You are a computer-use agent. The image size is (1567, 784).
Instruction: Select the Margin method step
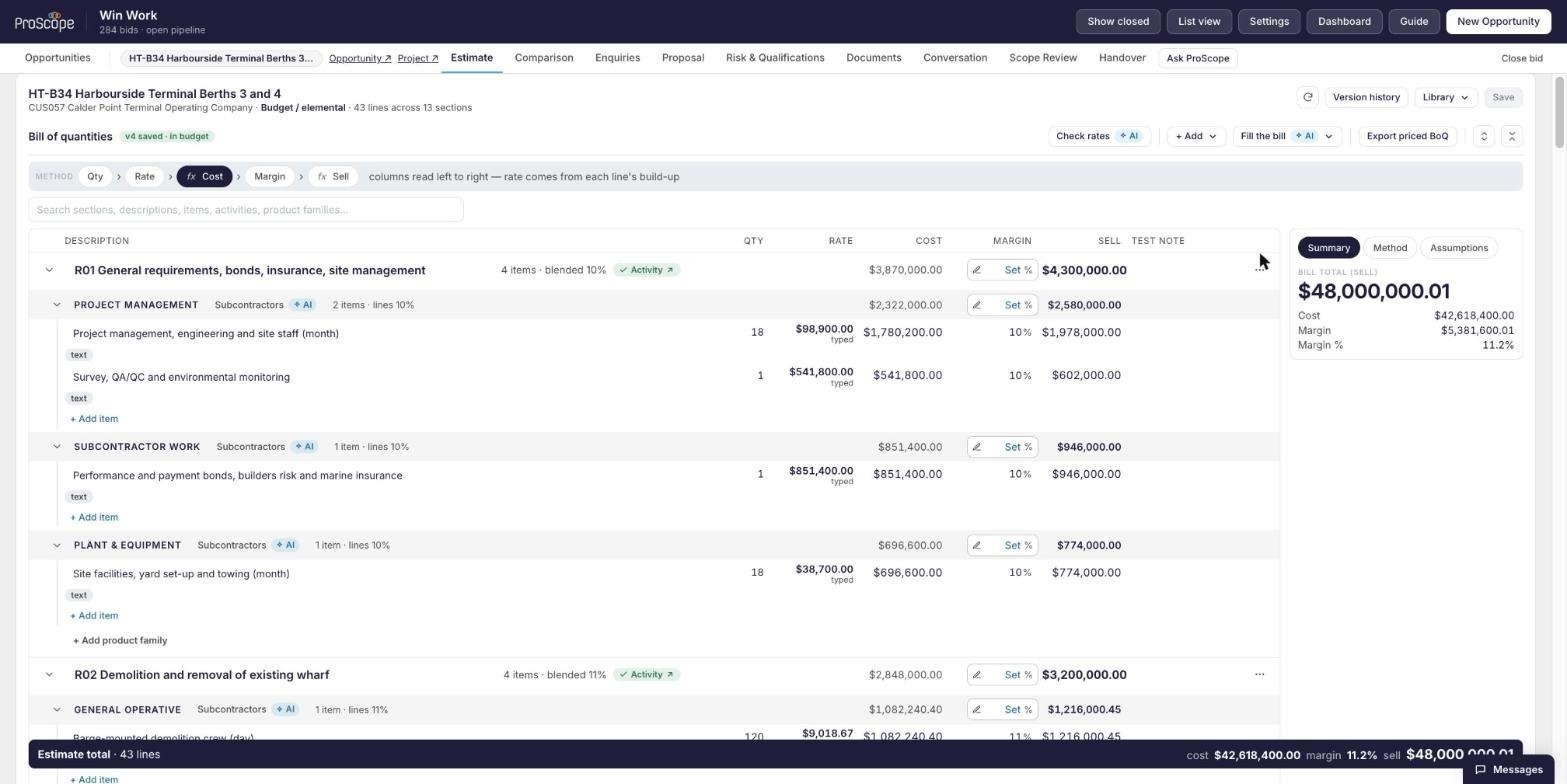(269, 177)
